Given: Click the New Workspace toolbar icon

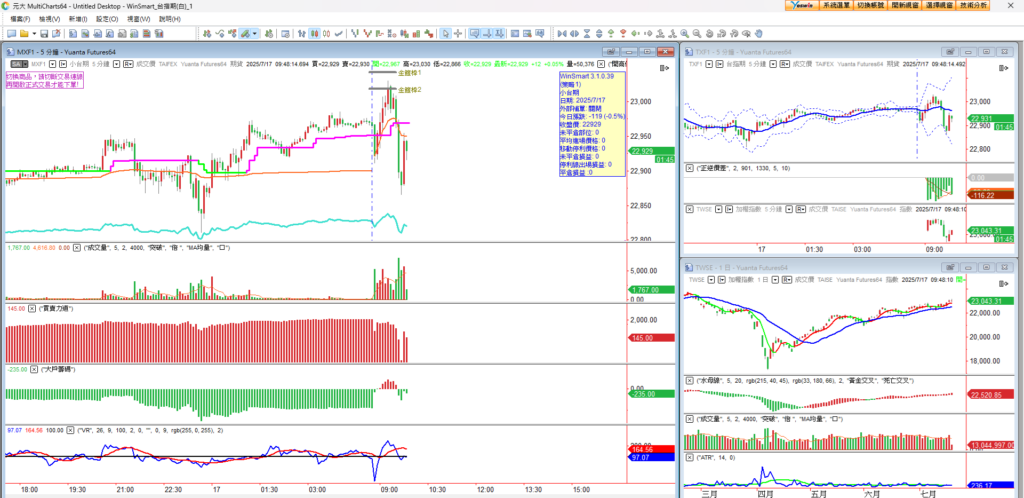Looking at the screenshot, I should tap(11, 33).
